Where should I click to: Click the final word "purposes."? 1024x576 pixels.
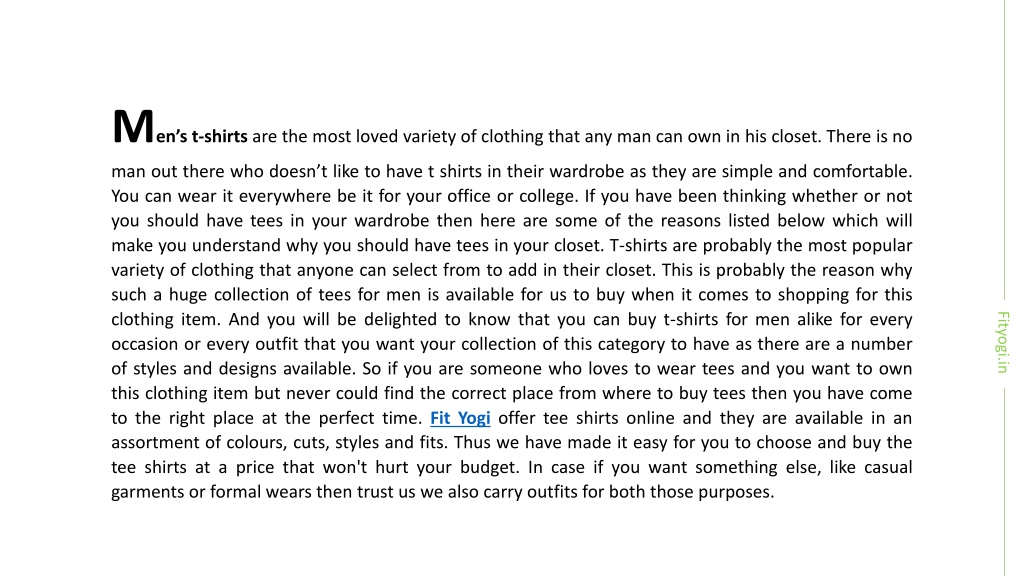click(736, 492)
